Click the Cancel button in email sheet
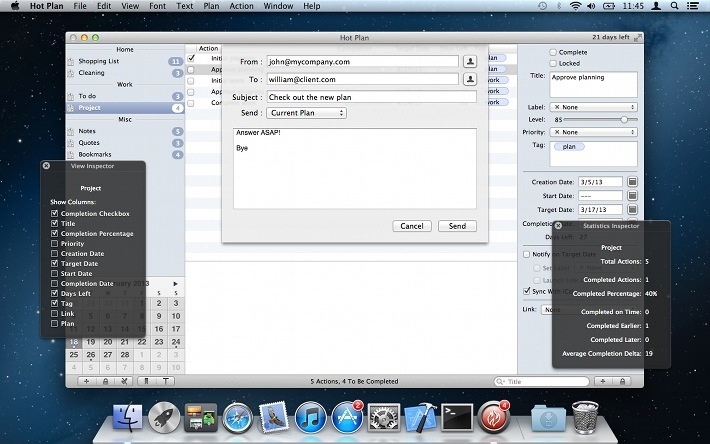The image size is (710, 444). [412, 226]
